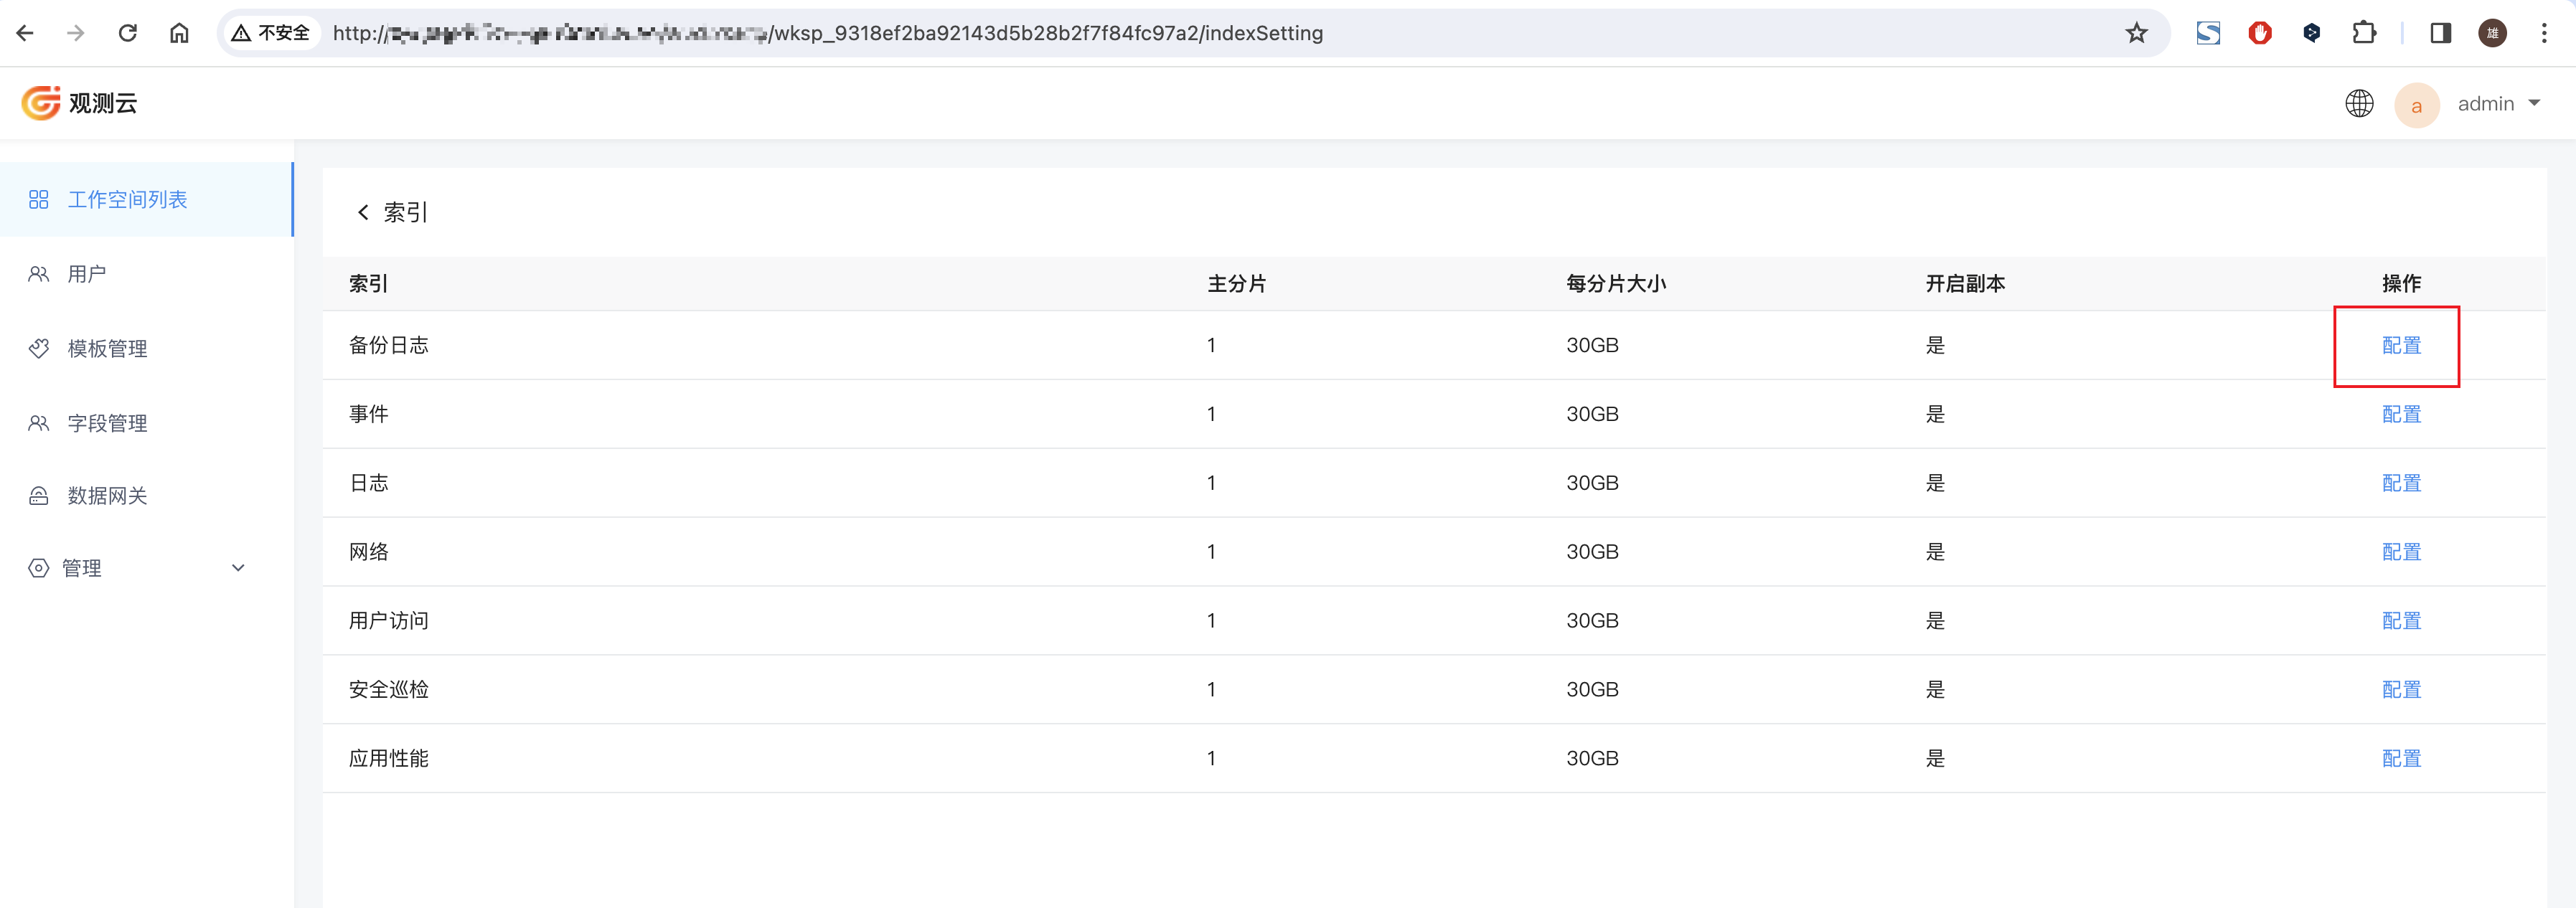Click the 30GB value in the 备份日志 row

[x=1592, y=345]
